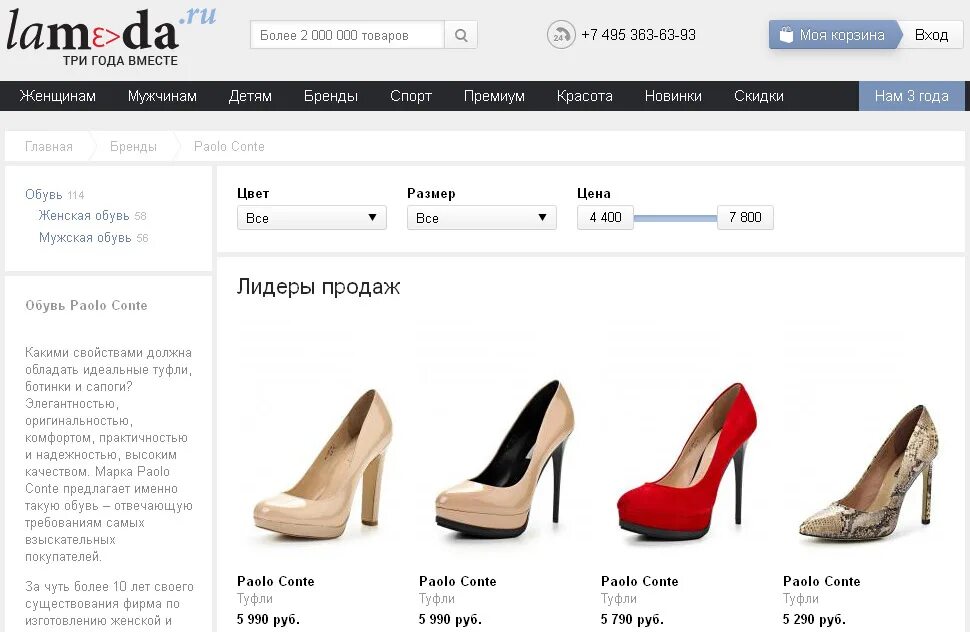Click the phone number +7 495 363-63-93
The width and height of the screenshot is (970, 632).
638,35
